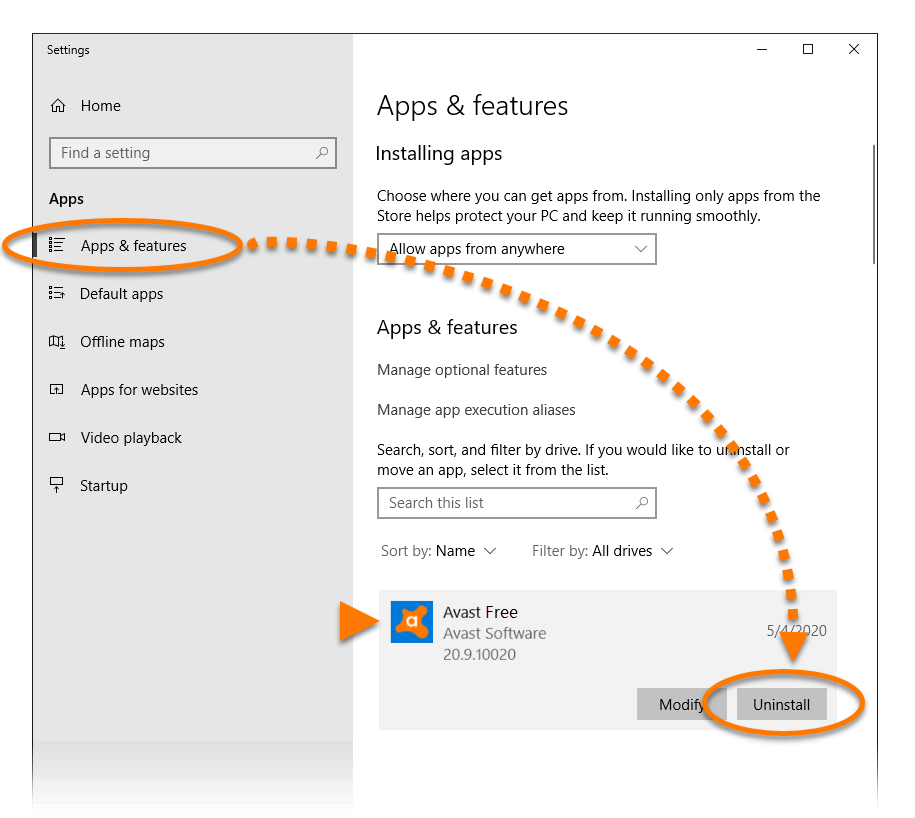Open Manage app execution aliases link

[x=476, y=410]
